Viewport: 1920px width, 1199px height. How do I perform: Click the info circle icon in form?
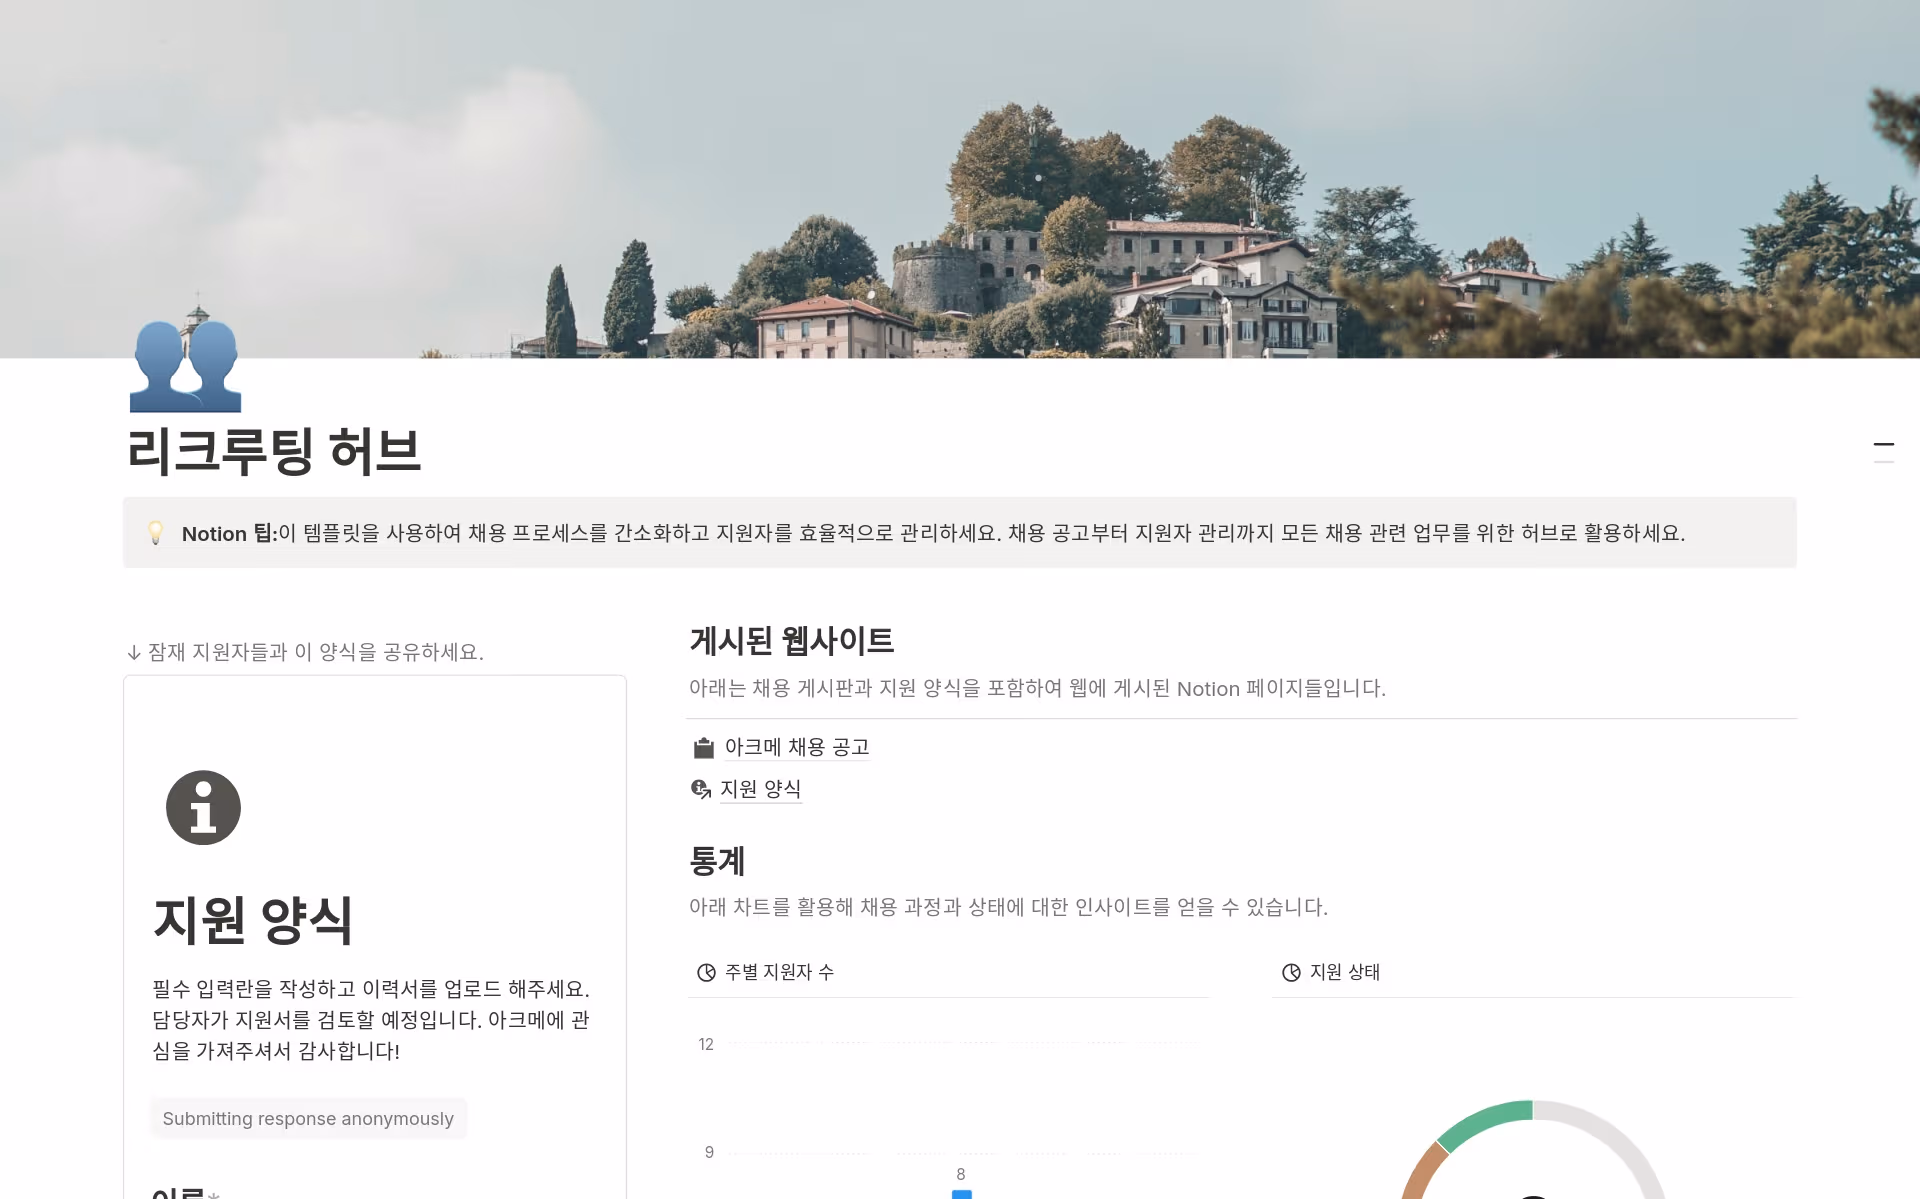click(x=203, y=808)
